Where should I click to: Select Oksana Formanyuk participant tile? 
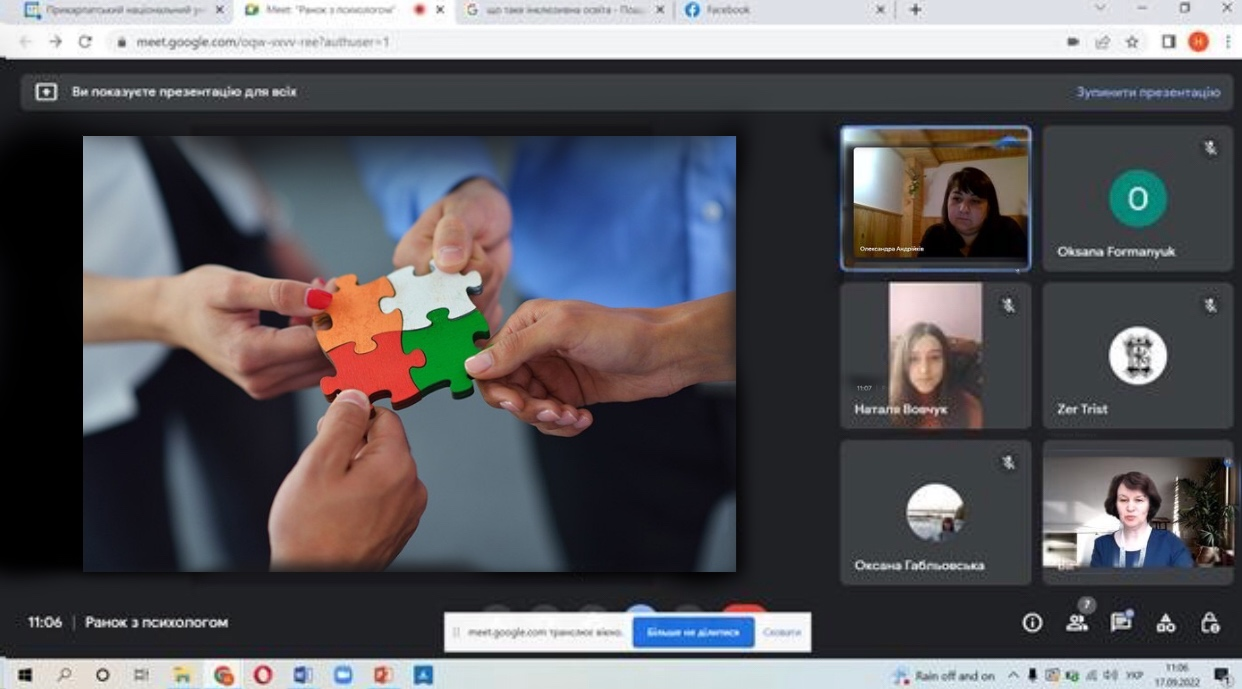click(x=1137, y=198)
